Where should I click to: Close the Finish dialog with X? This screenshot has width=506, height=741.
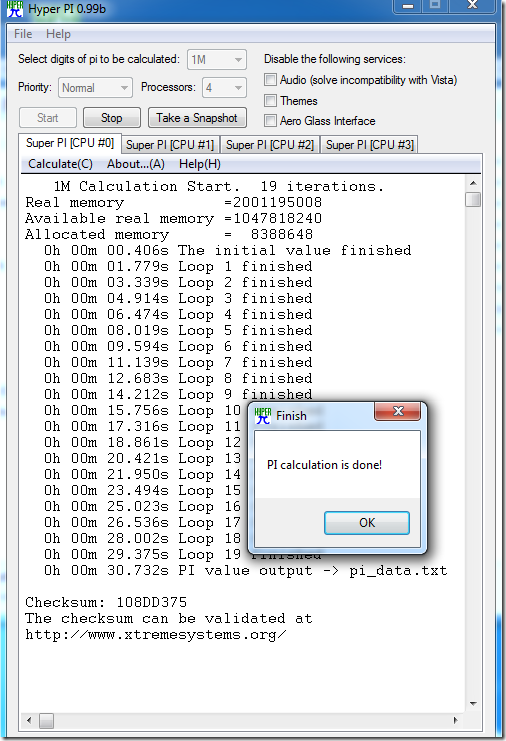click(x=397, y=411)
